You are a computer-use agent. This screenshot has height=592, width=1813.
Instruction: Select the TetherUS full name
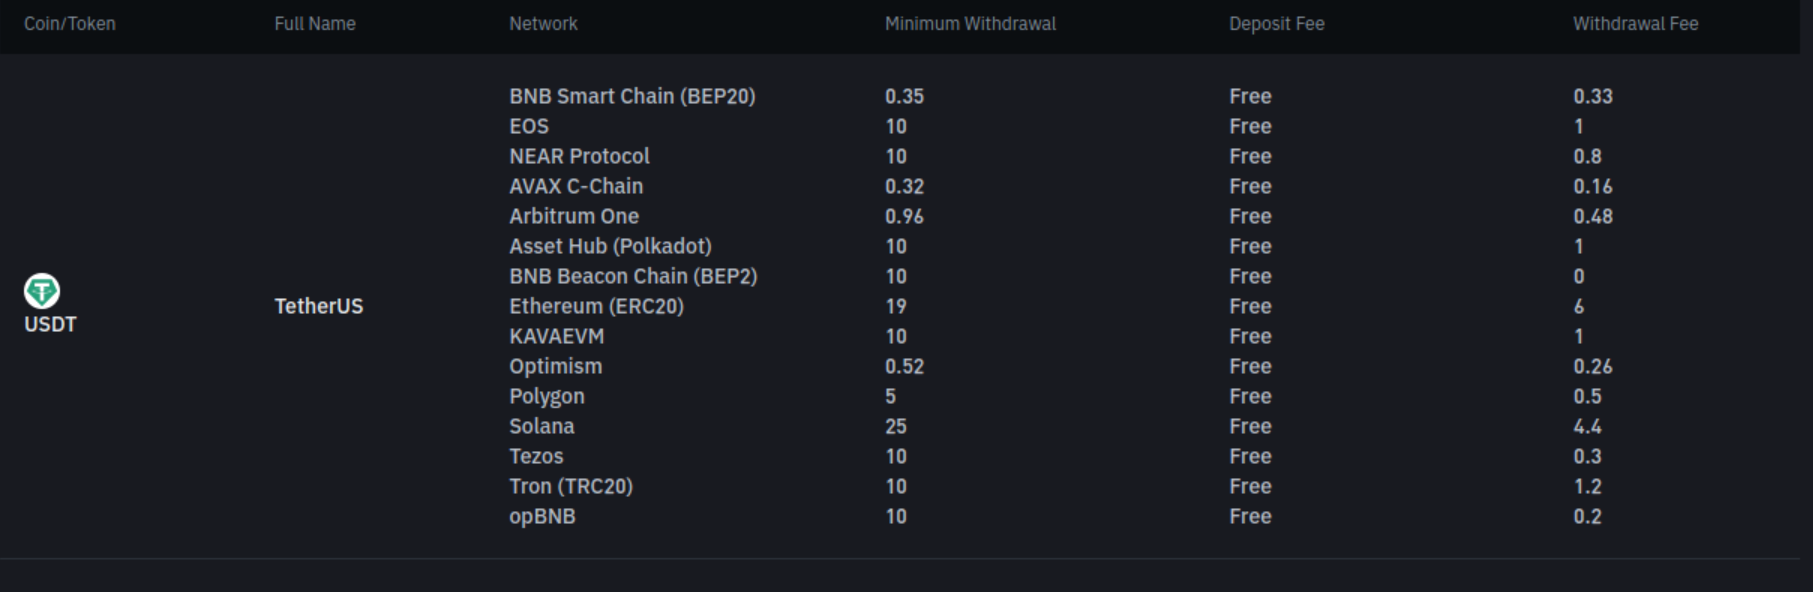[x=319, y=306]
